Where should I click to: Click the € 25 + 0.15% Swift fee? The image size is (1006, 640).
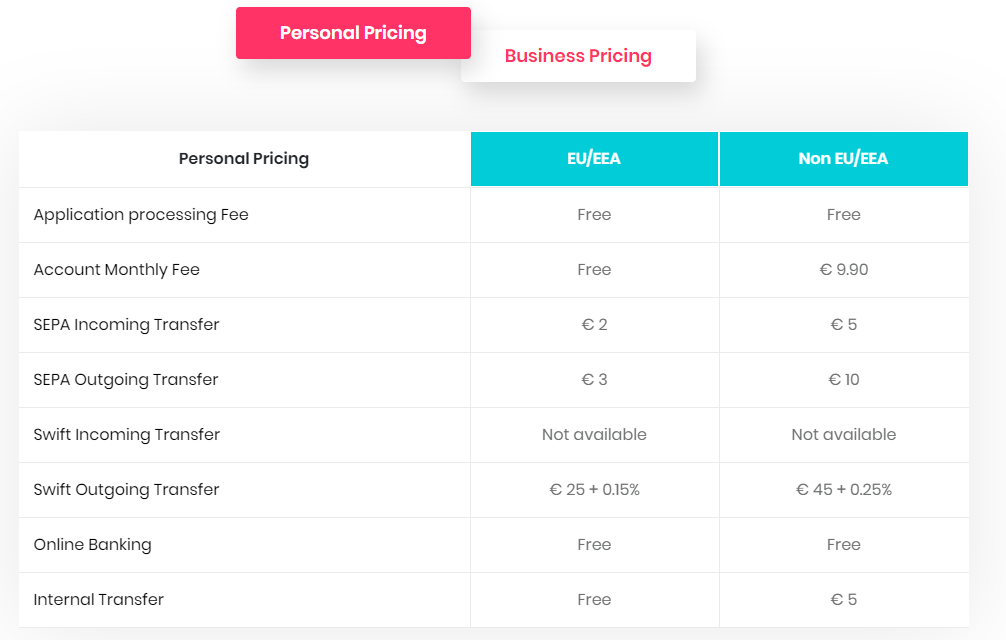point(594,490)
